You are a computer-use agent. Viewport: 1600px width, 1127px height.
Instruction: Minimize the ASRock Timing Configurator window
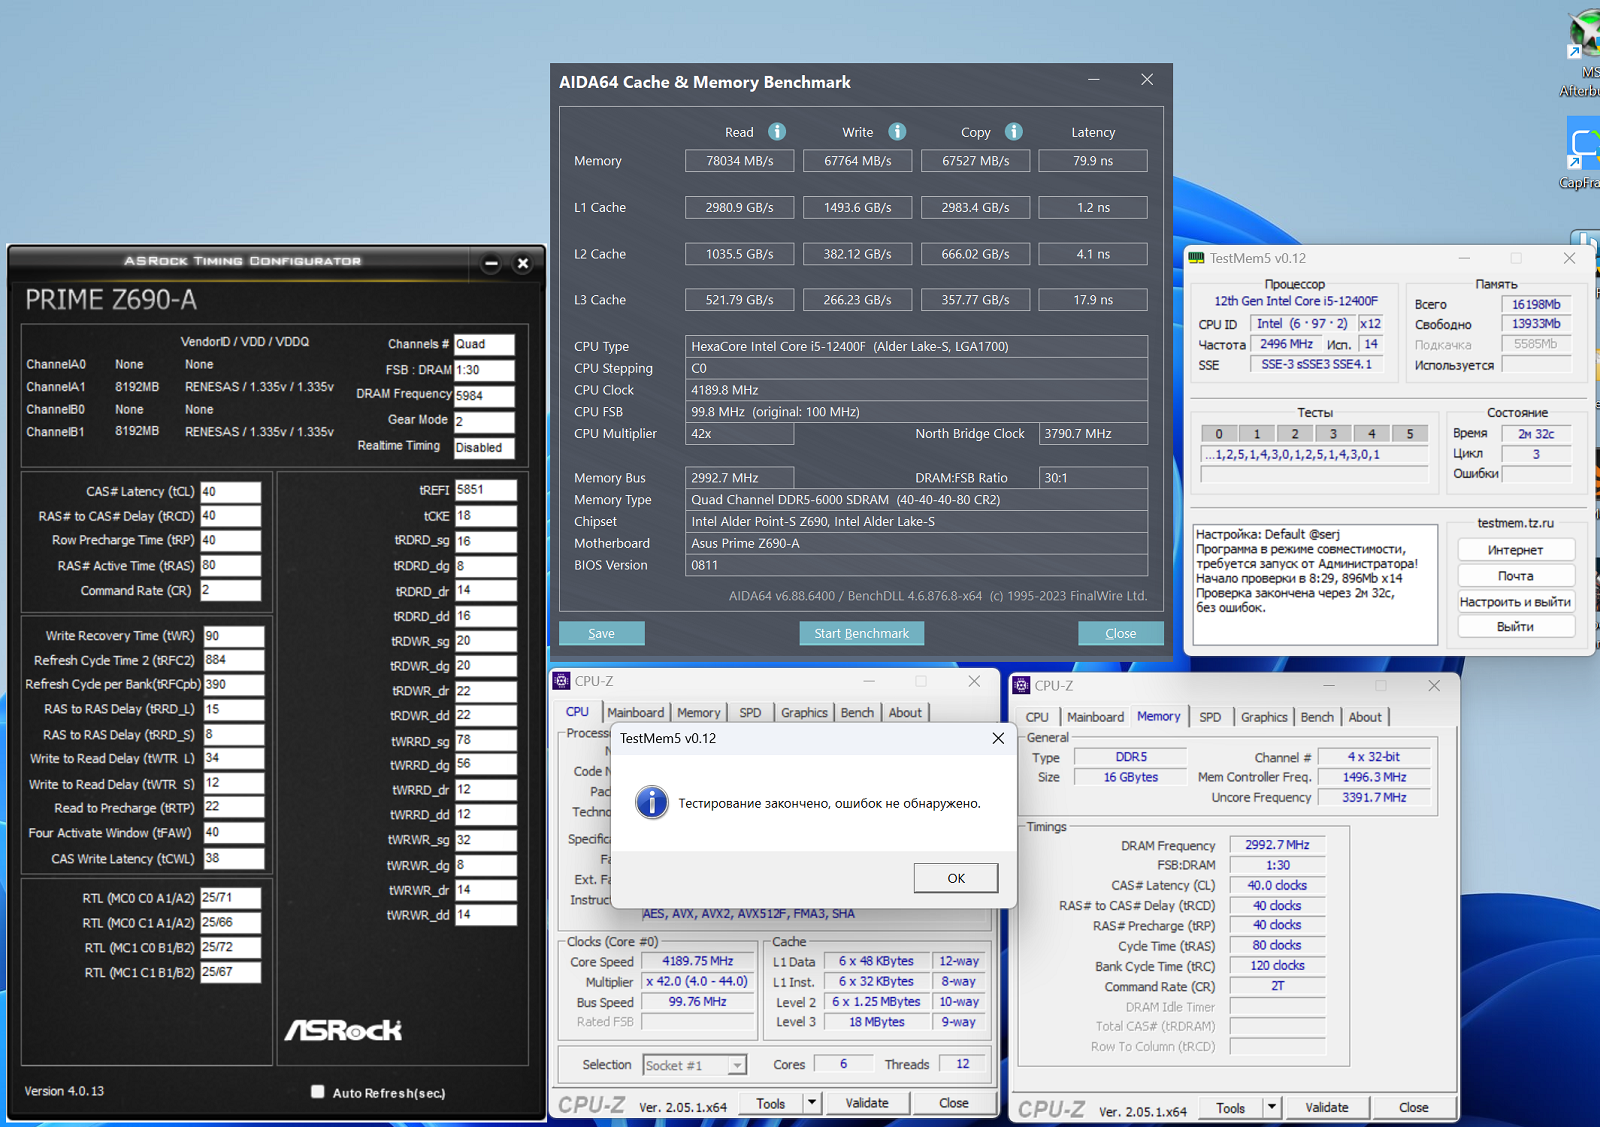coord(491,263)
